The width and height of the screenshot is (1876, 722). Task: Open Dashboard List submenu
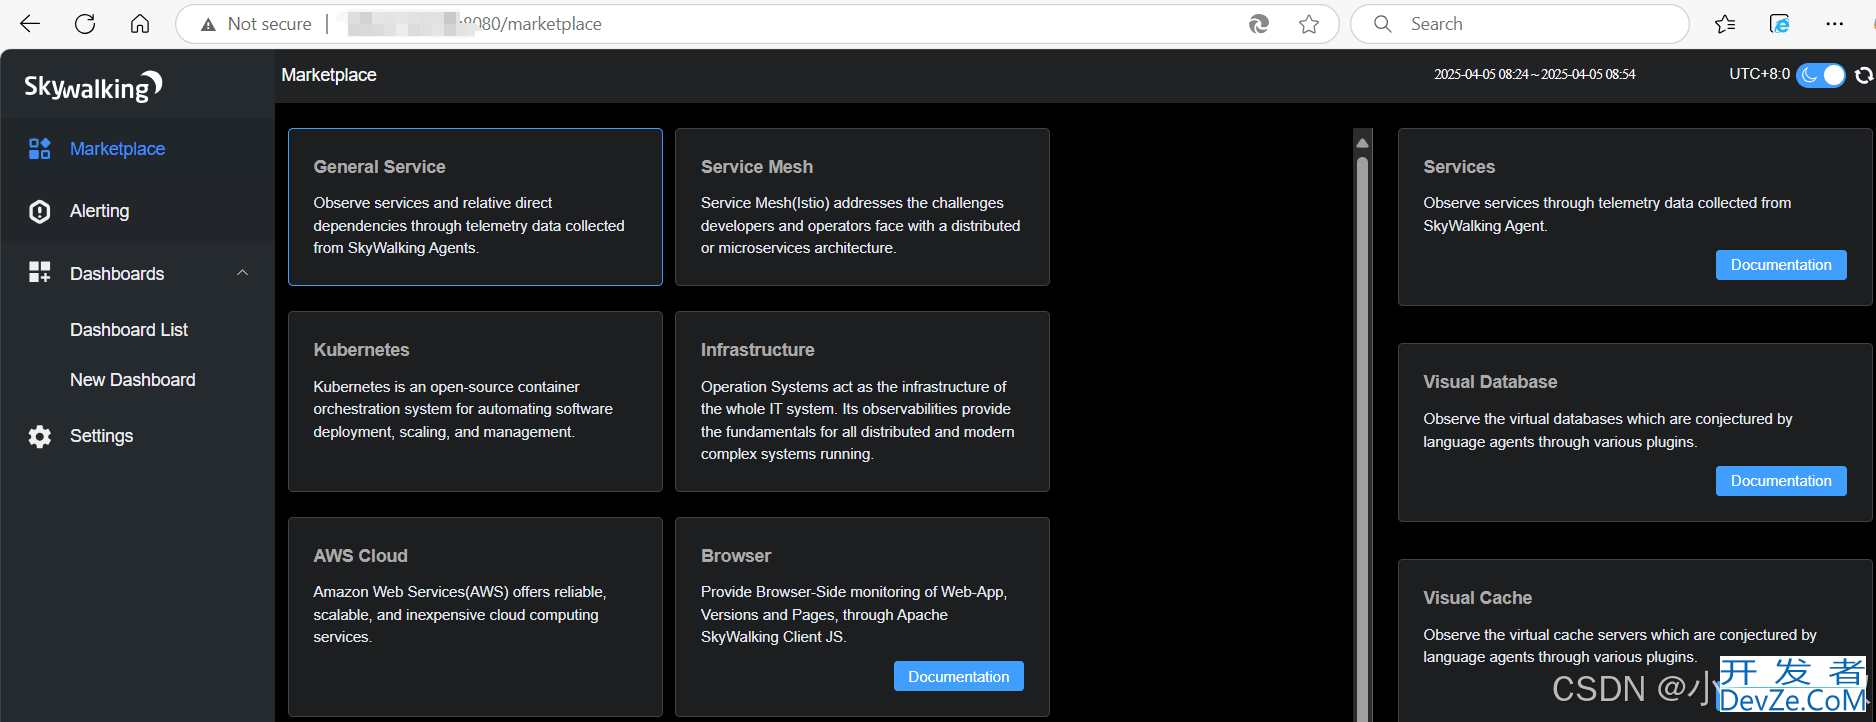pyautogui.click(x=129, y=330)
